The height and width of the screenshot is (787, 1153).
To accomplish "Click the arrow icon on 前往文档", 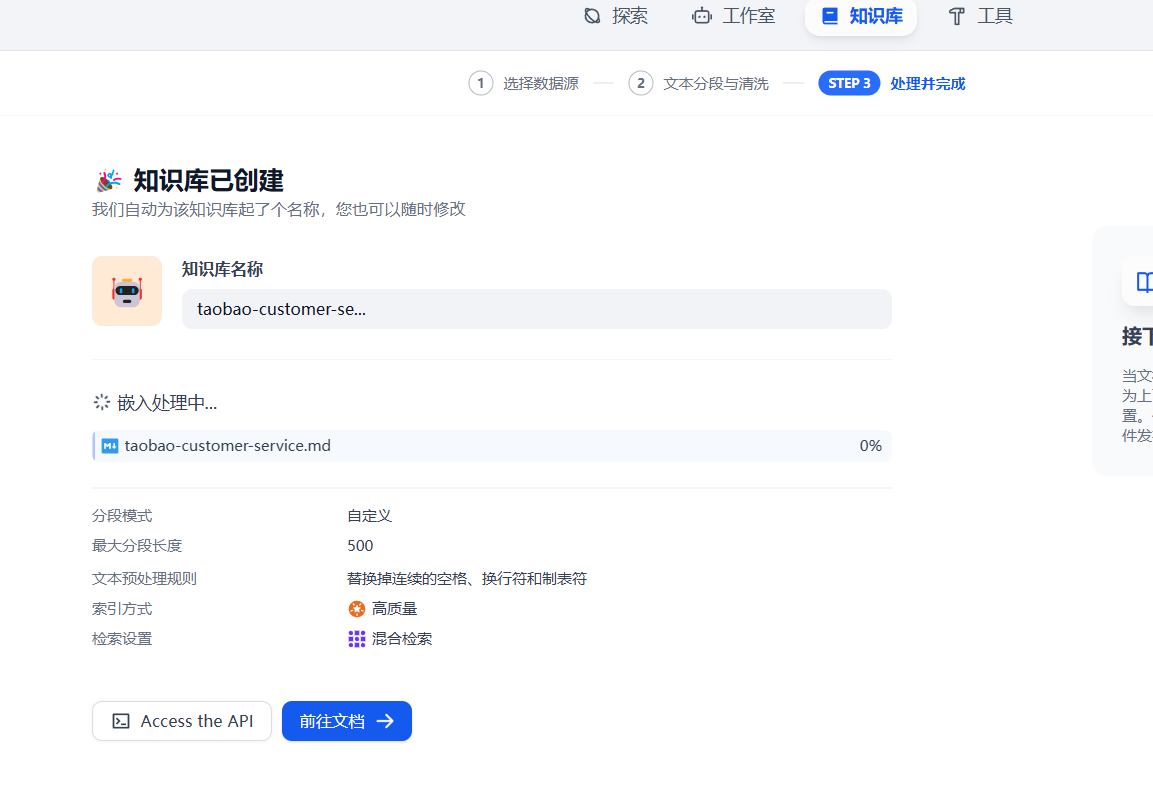I will tap(385, 722).
